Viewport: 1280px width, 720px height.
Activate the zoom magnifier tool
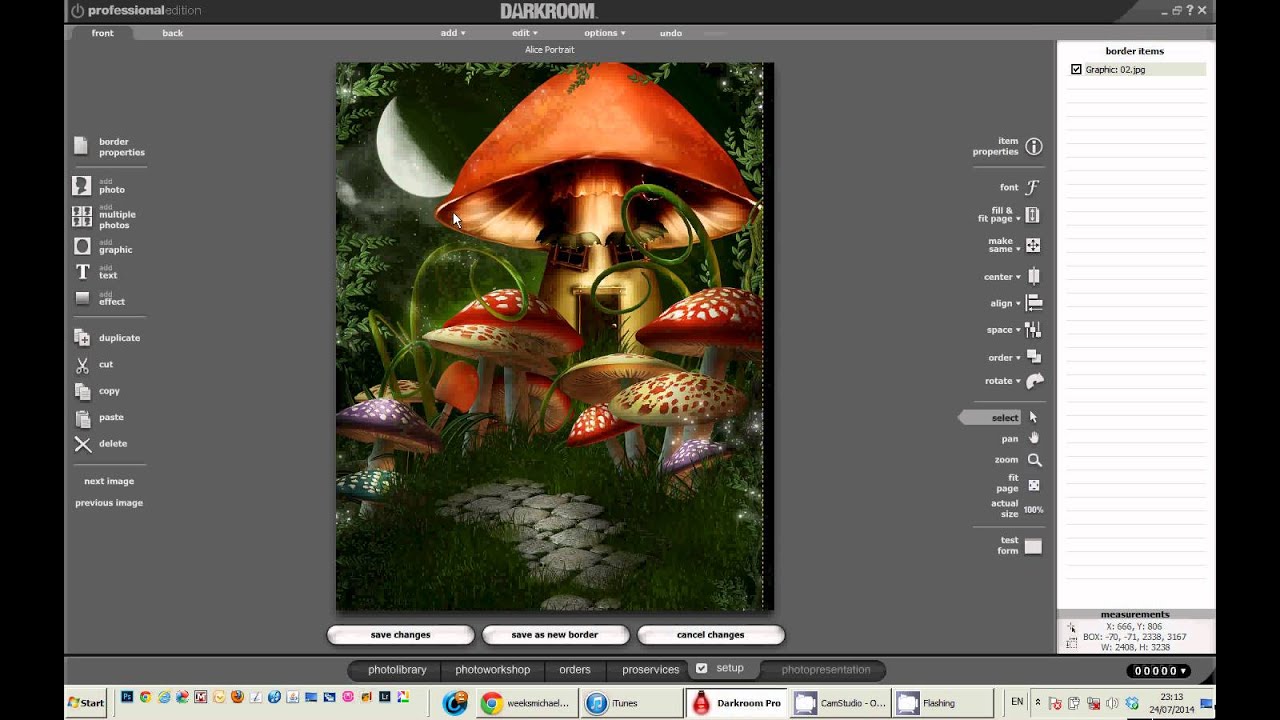coord(1034,460)
